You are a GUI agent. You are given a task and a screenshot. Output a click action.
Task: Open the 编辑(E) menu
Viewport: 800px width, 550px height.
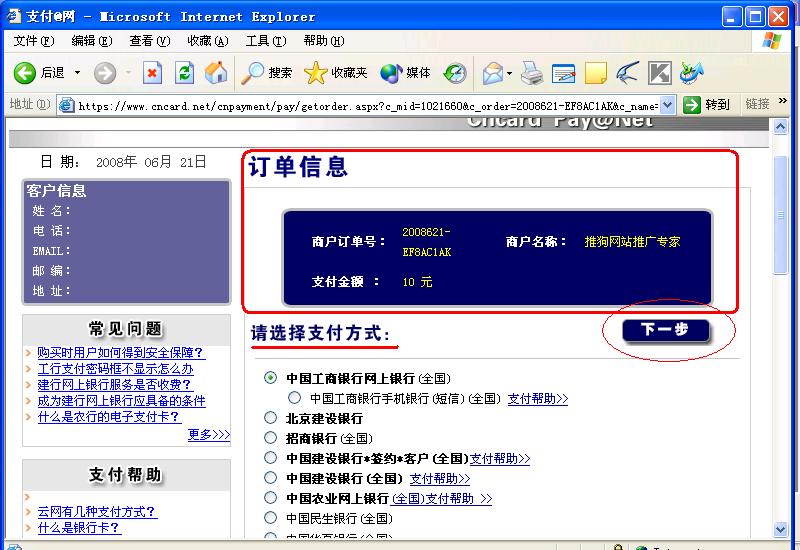coord(92,41)
